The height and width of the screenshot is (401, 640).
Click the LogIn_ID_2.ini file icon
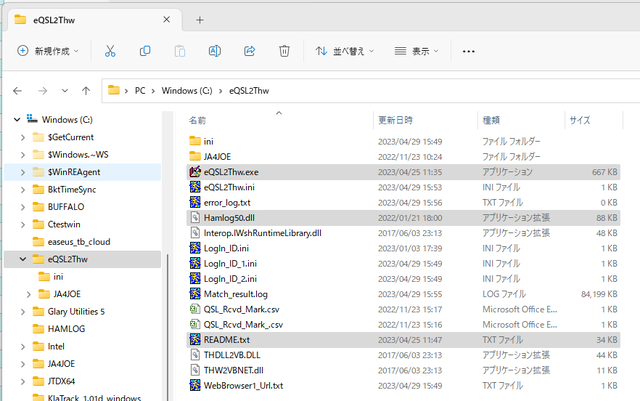pyautogui.click(x=195, y=278)
